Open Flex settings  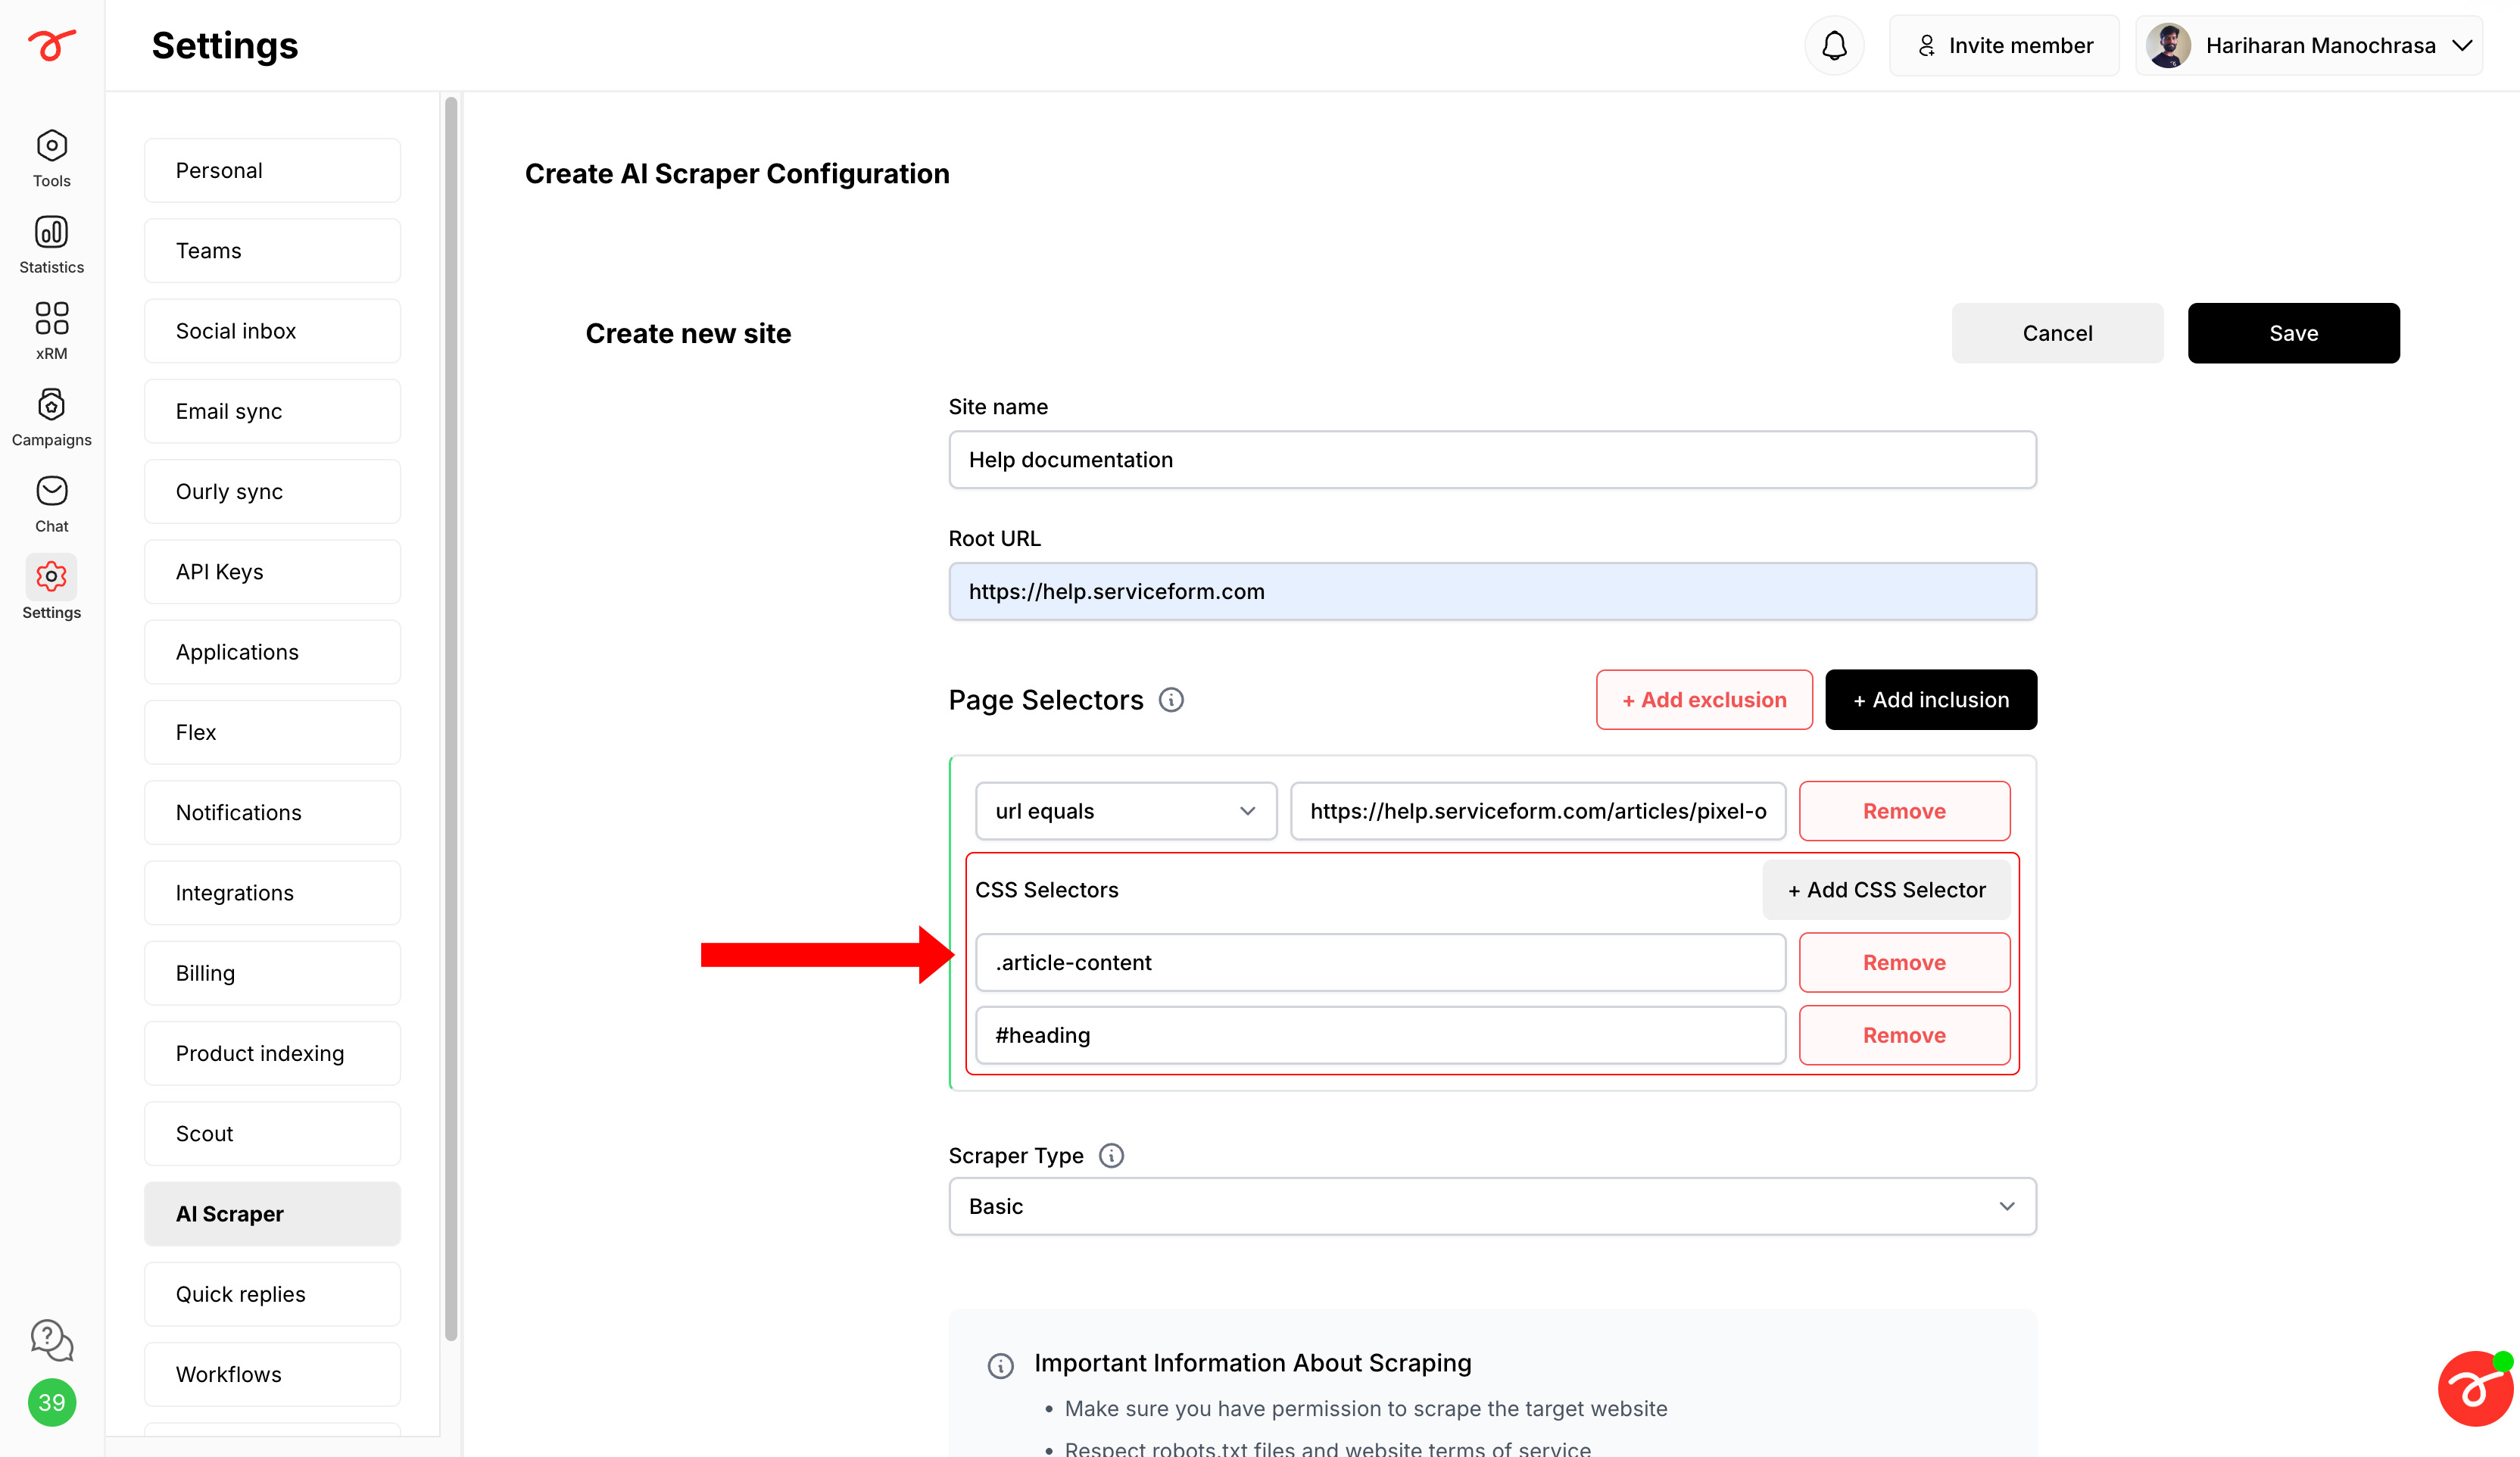click(272, 732)
